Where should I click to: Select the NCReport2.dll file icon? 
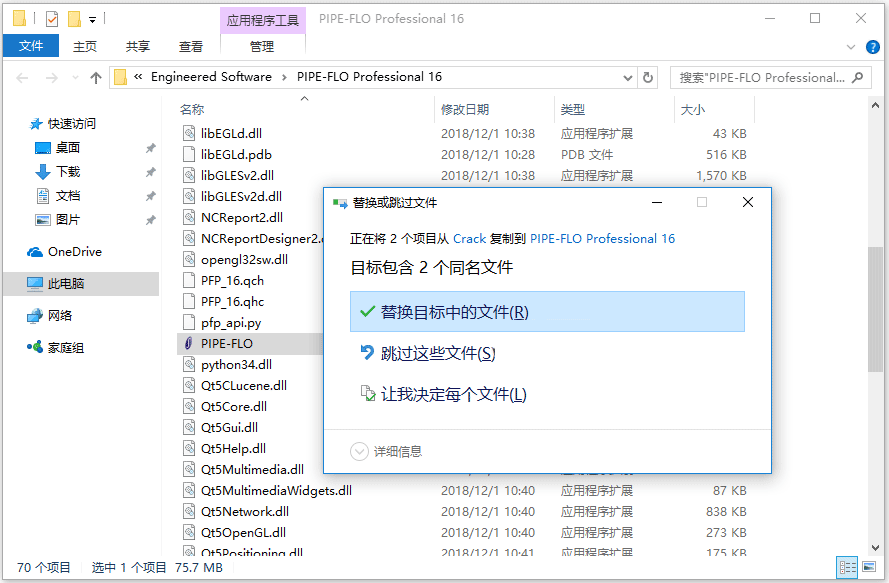pos(189,217)
